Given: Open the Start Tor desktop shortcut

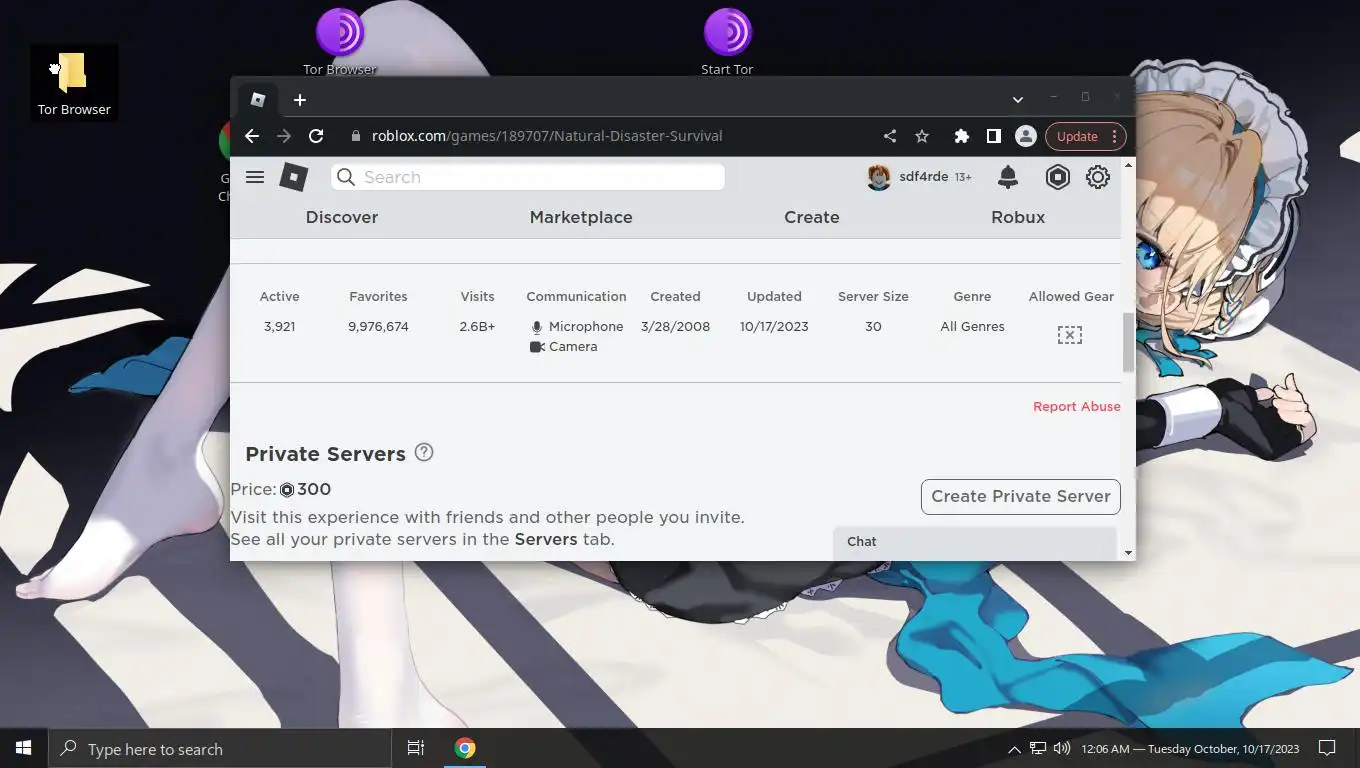Looking at the screenshot, I should (x=727, y=40).
